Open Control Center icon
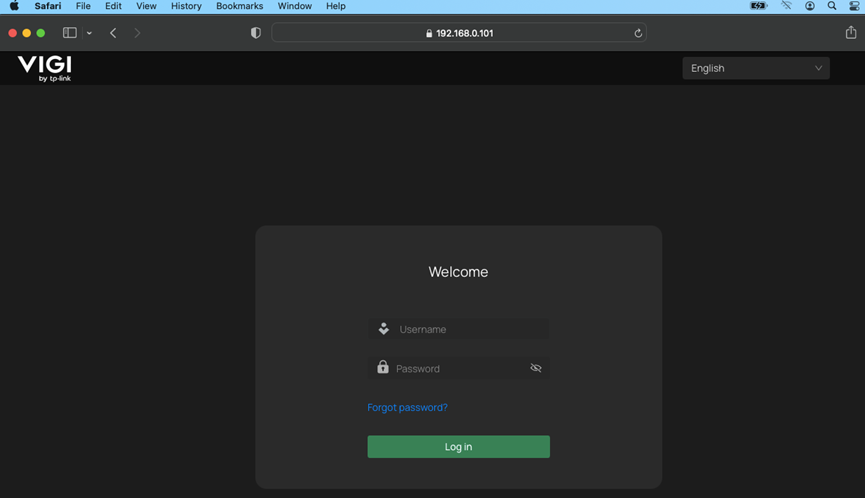Image resolution: width=865 pixels, height=498 pixels. point(854,6)
